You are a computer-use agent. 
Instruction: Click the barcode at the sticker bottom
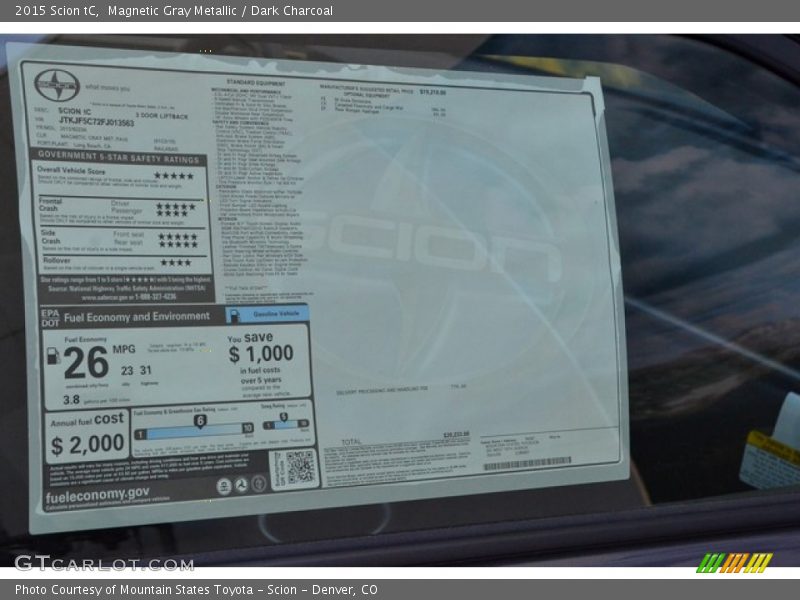tap(528, 464)
